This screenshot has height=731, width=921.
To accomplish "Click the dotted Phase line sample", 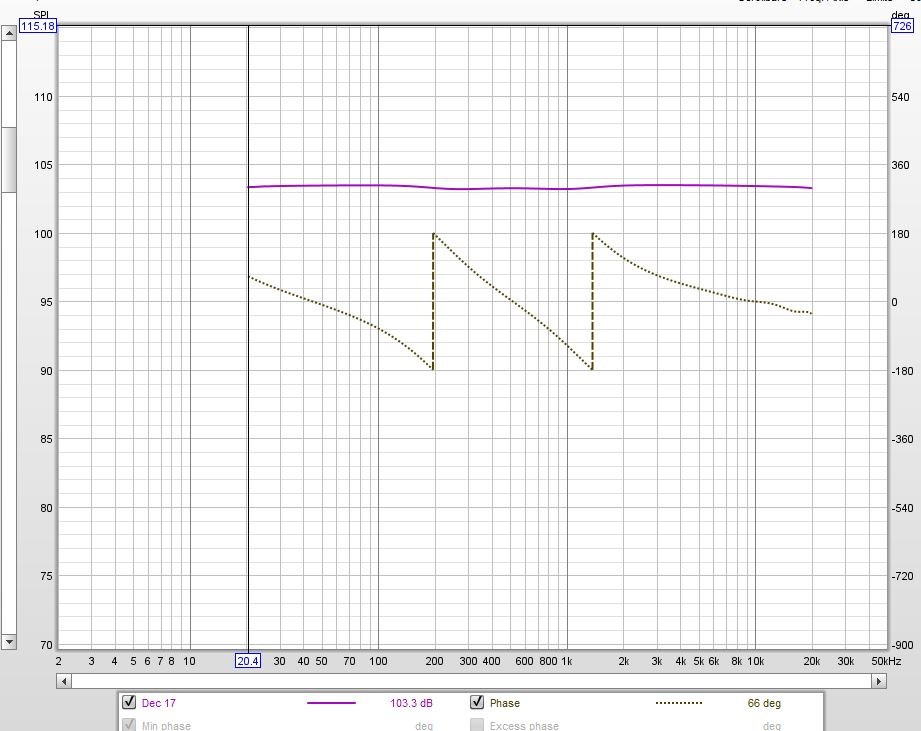I will pyautogui.click(x=678, y=703).
